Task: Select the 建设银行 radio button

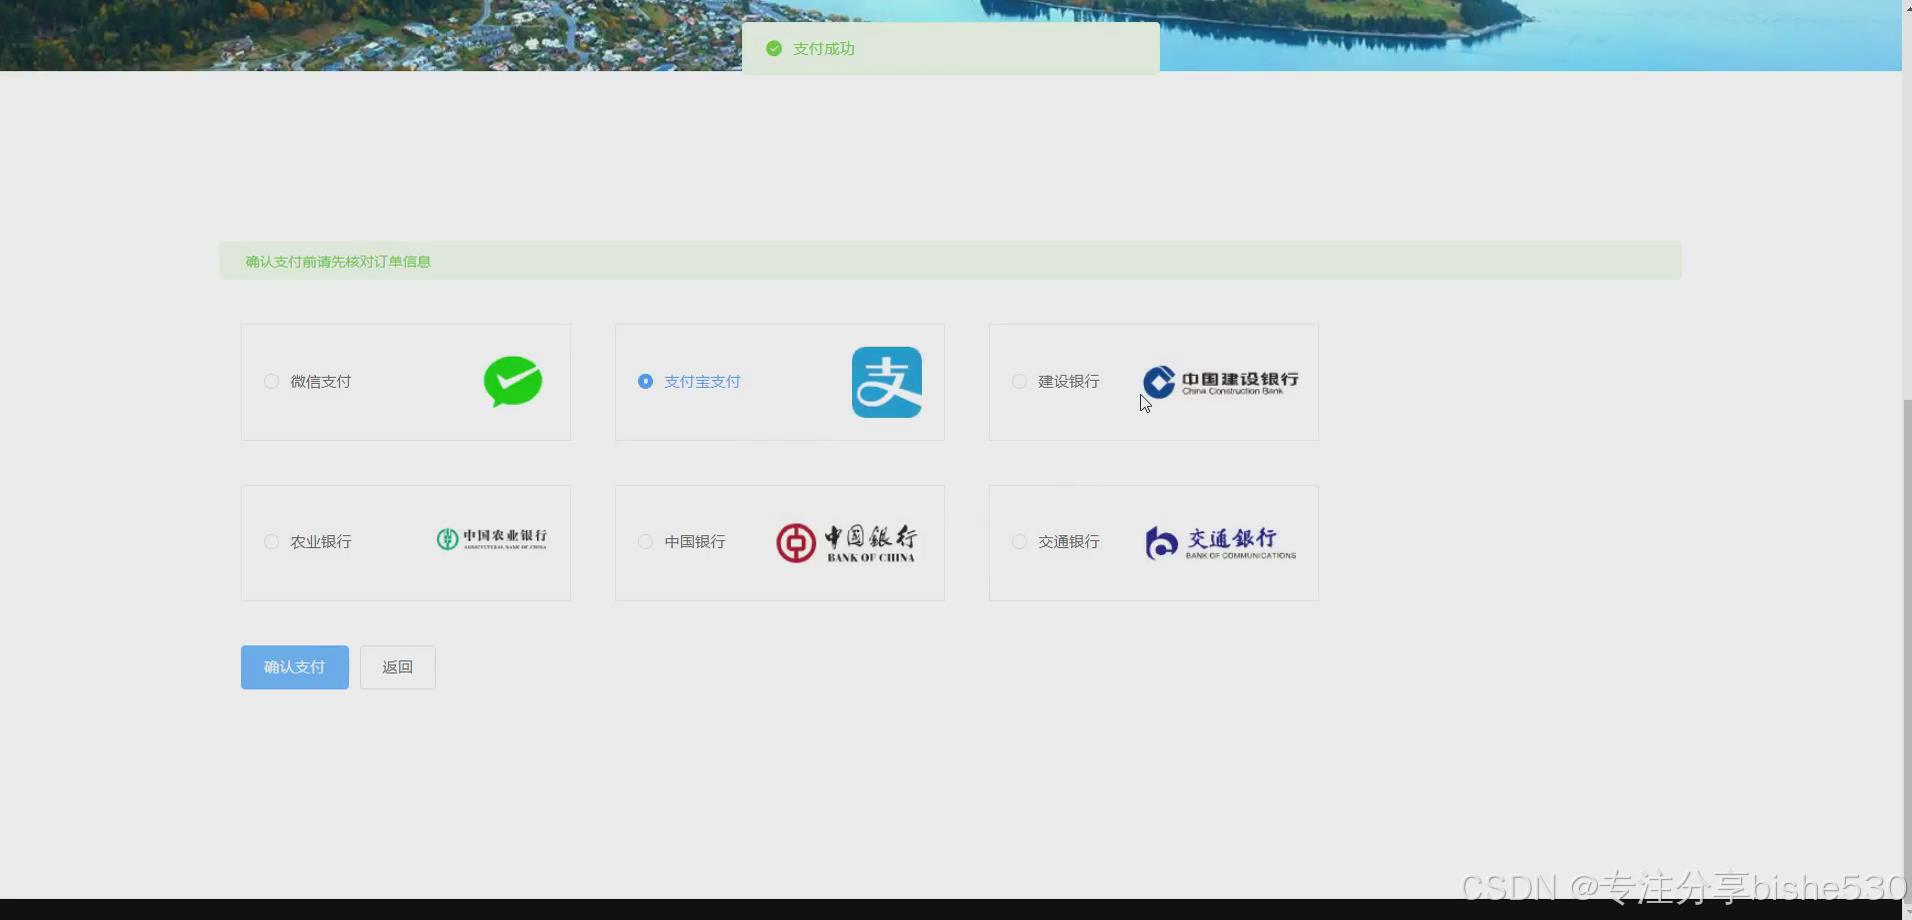Action: [1018, 381]
